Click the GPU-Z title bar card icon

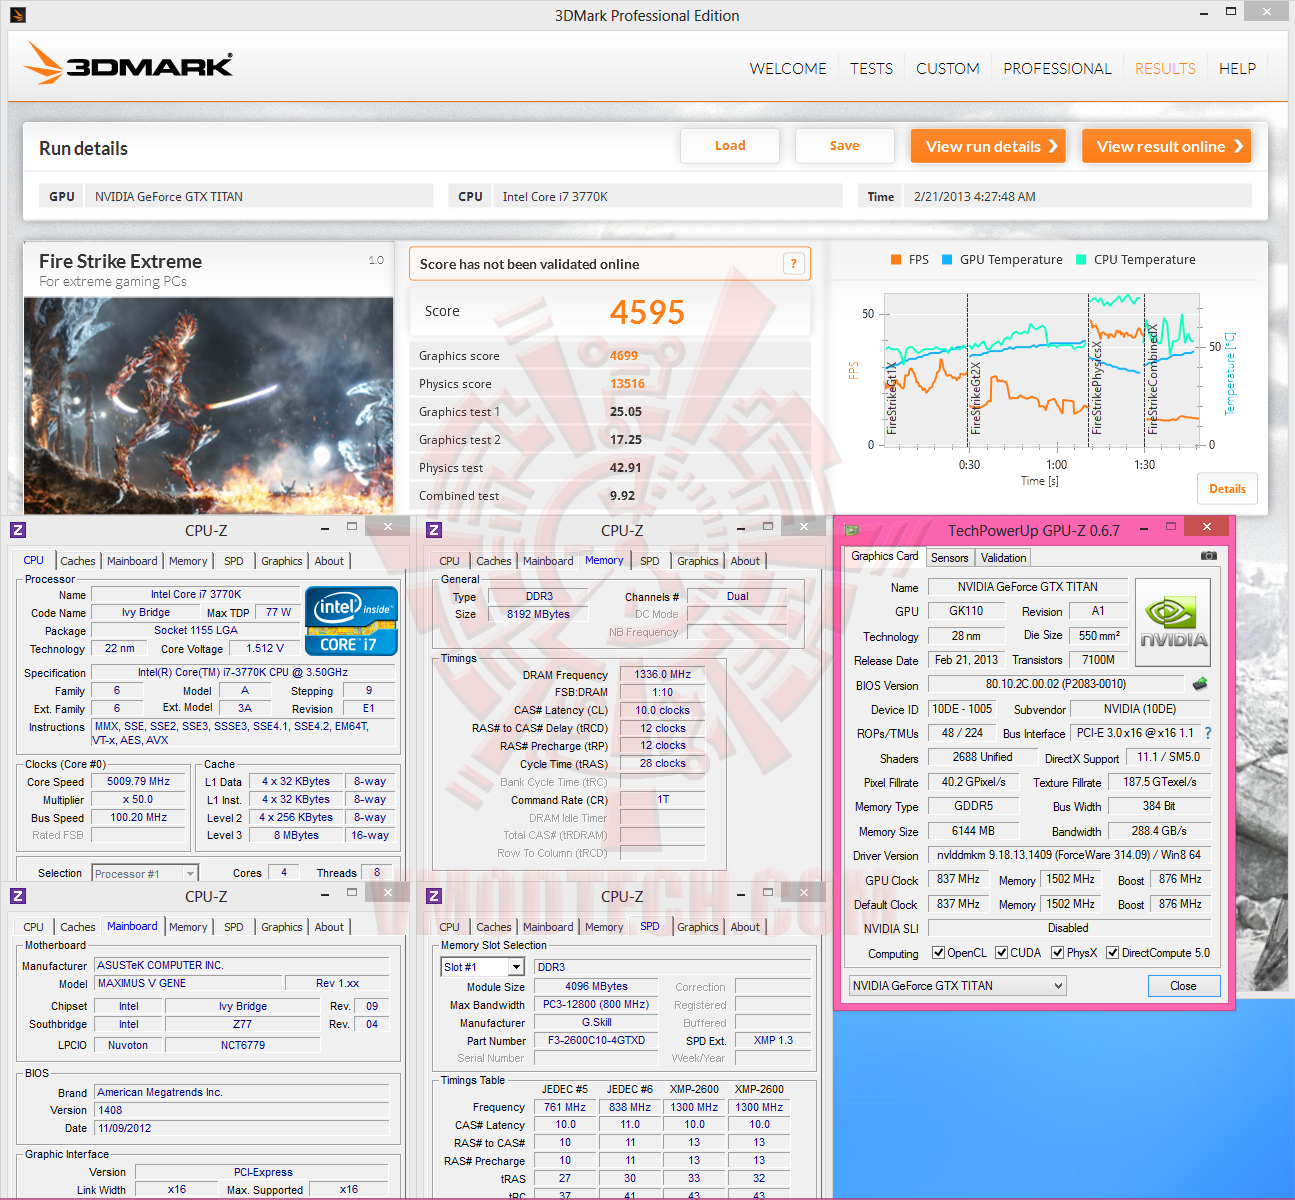(x=852, y=530)
